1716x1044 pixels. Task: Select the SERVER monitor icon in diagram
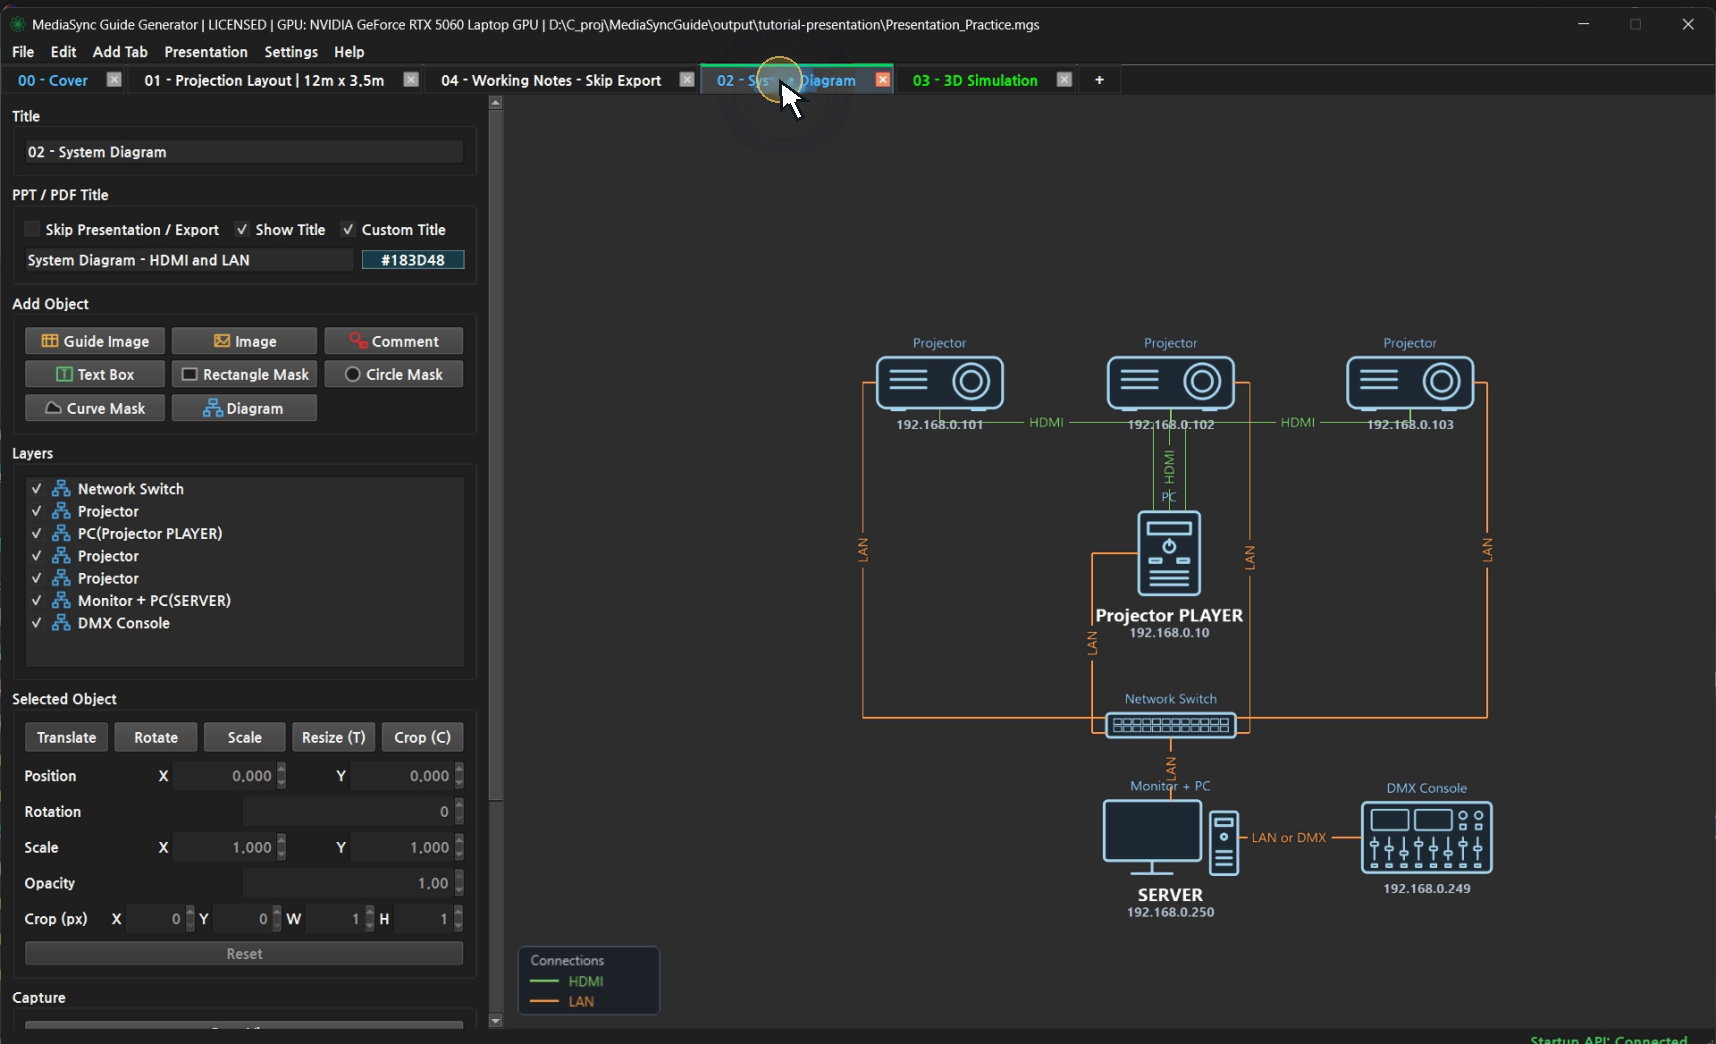1152,837
